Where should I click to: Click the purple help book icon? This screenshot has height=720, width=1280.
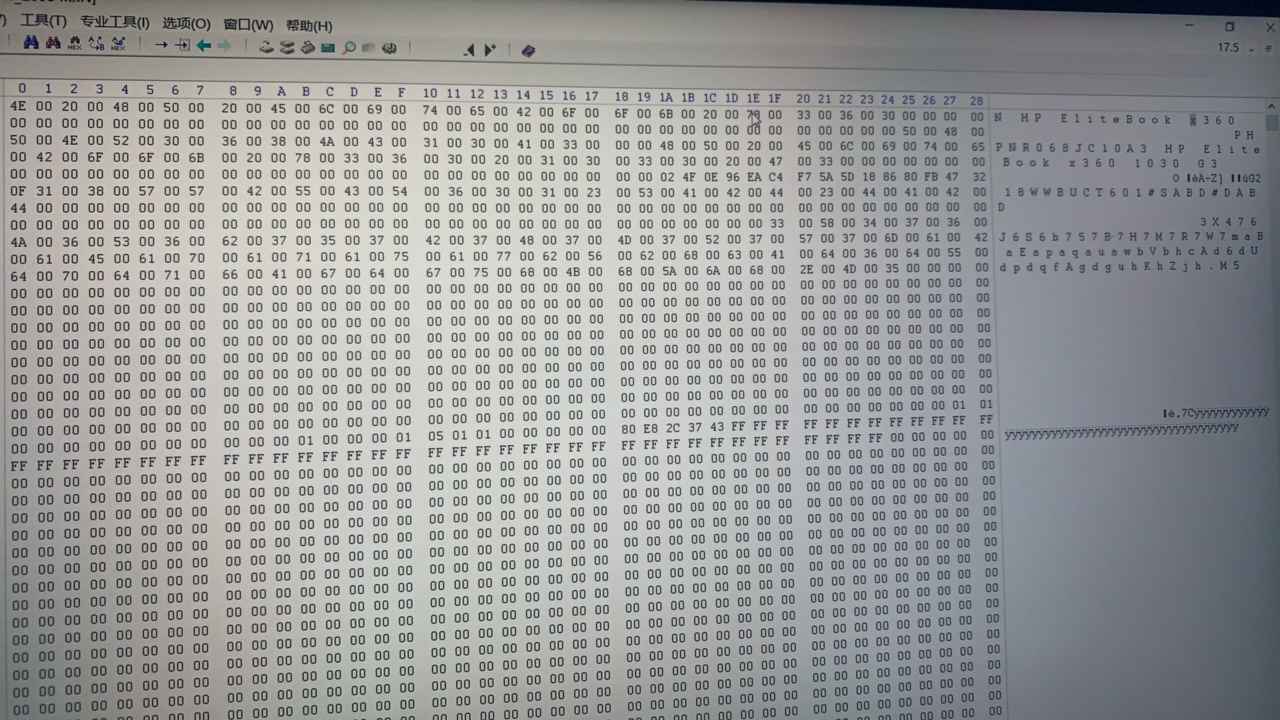[x=528, y=50]
